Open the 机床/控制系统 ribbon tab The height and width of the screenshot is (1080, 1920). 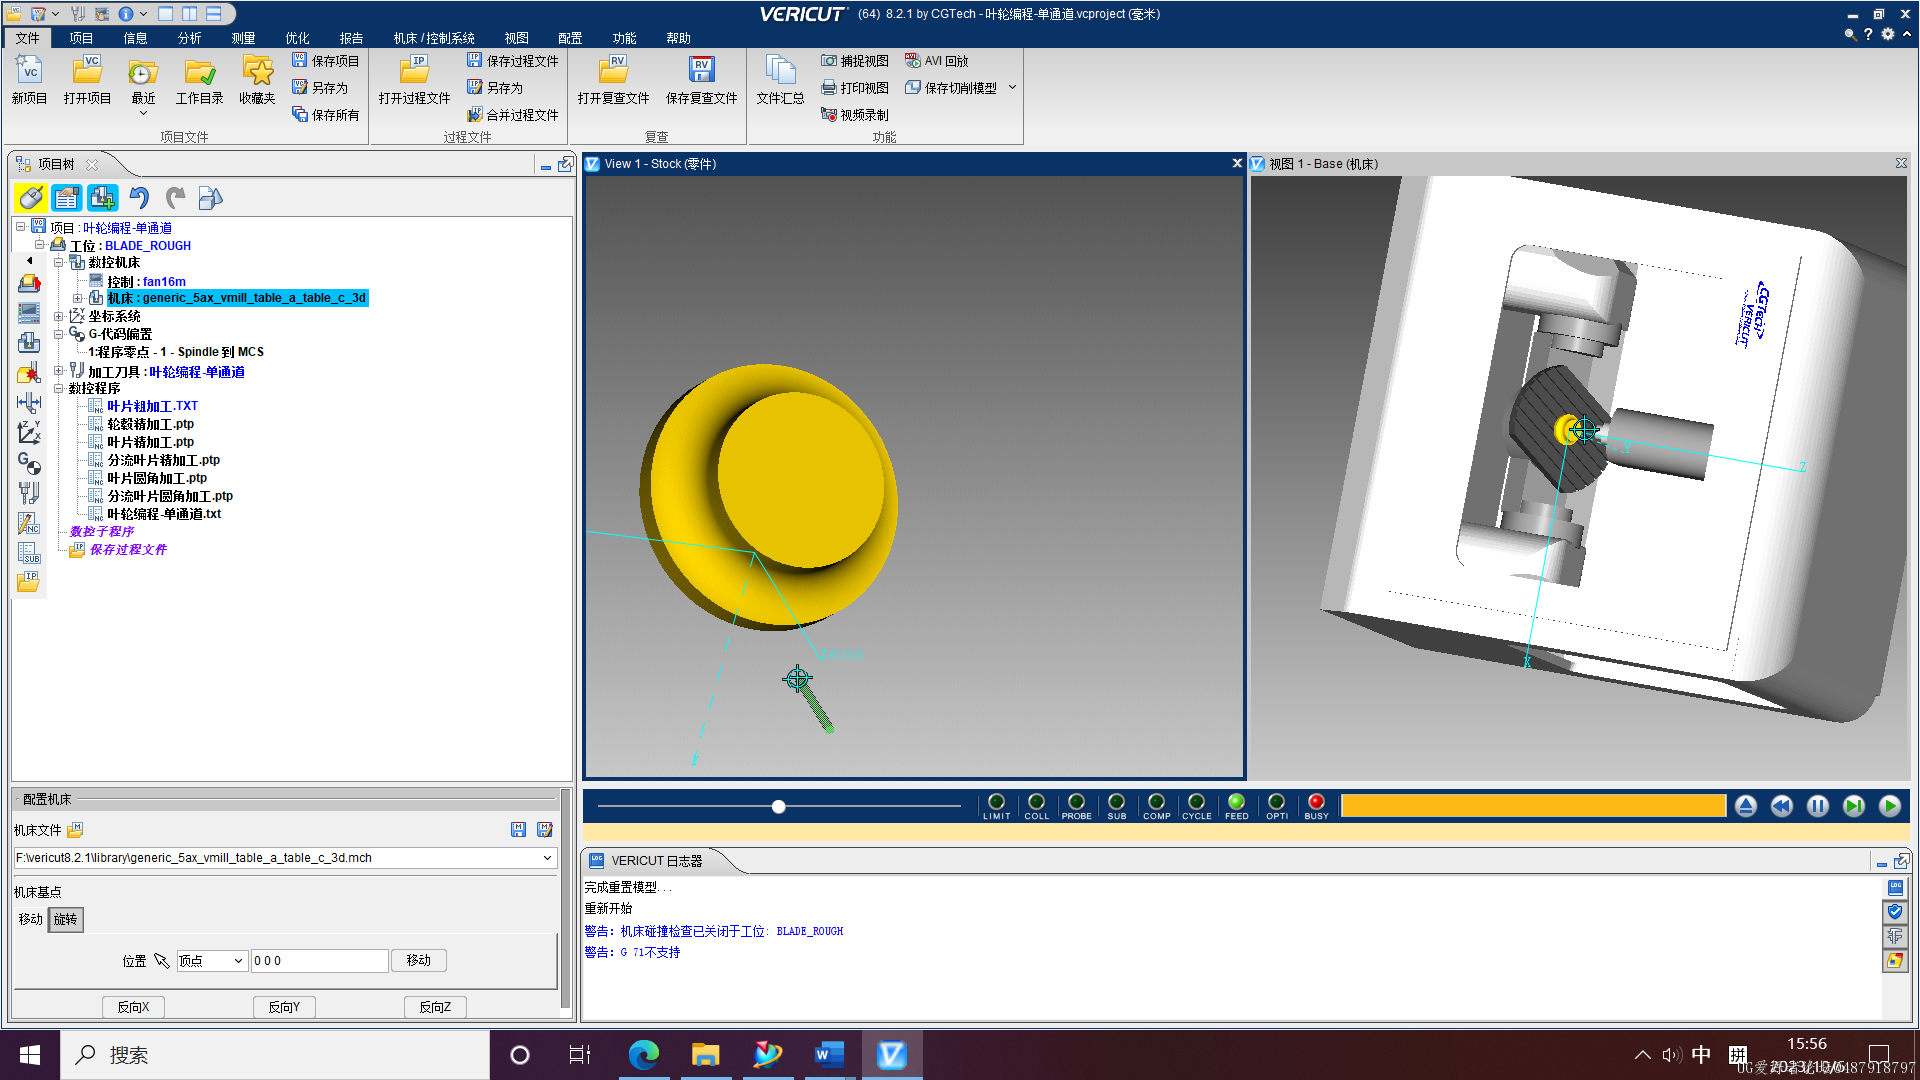click(x=434, y=38)
